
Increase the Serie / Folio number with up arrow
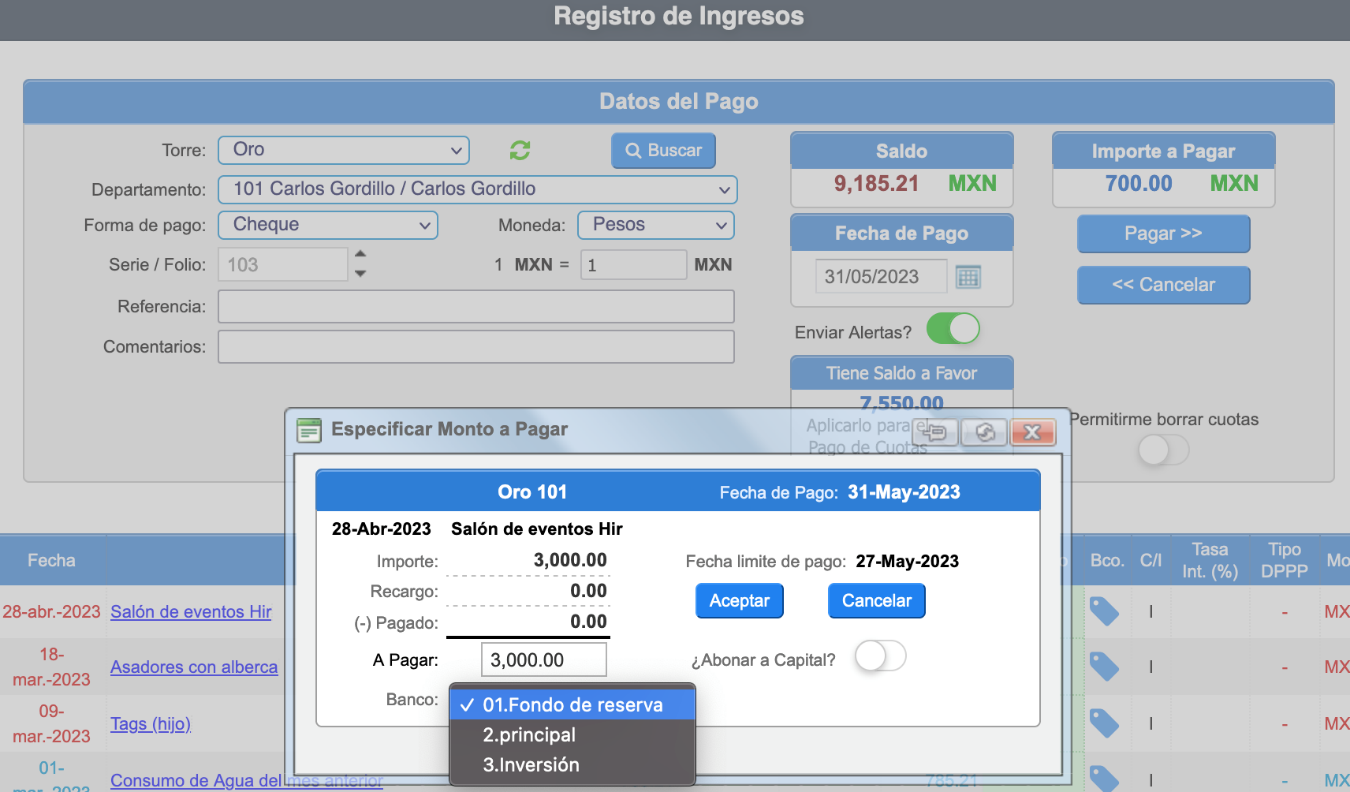tap(361, 255)
